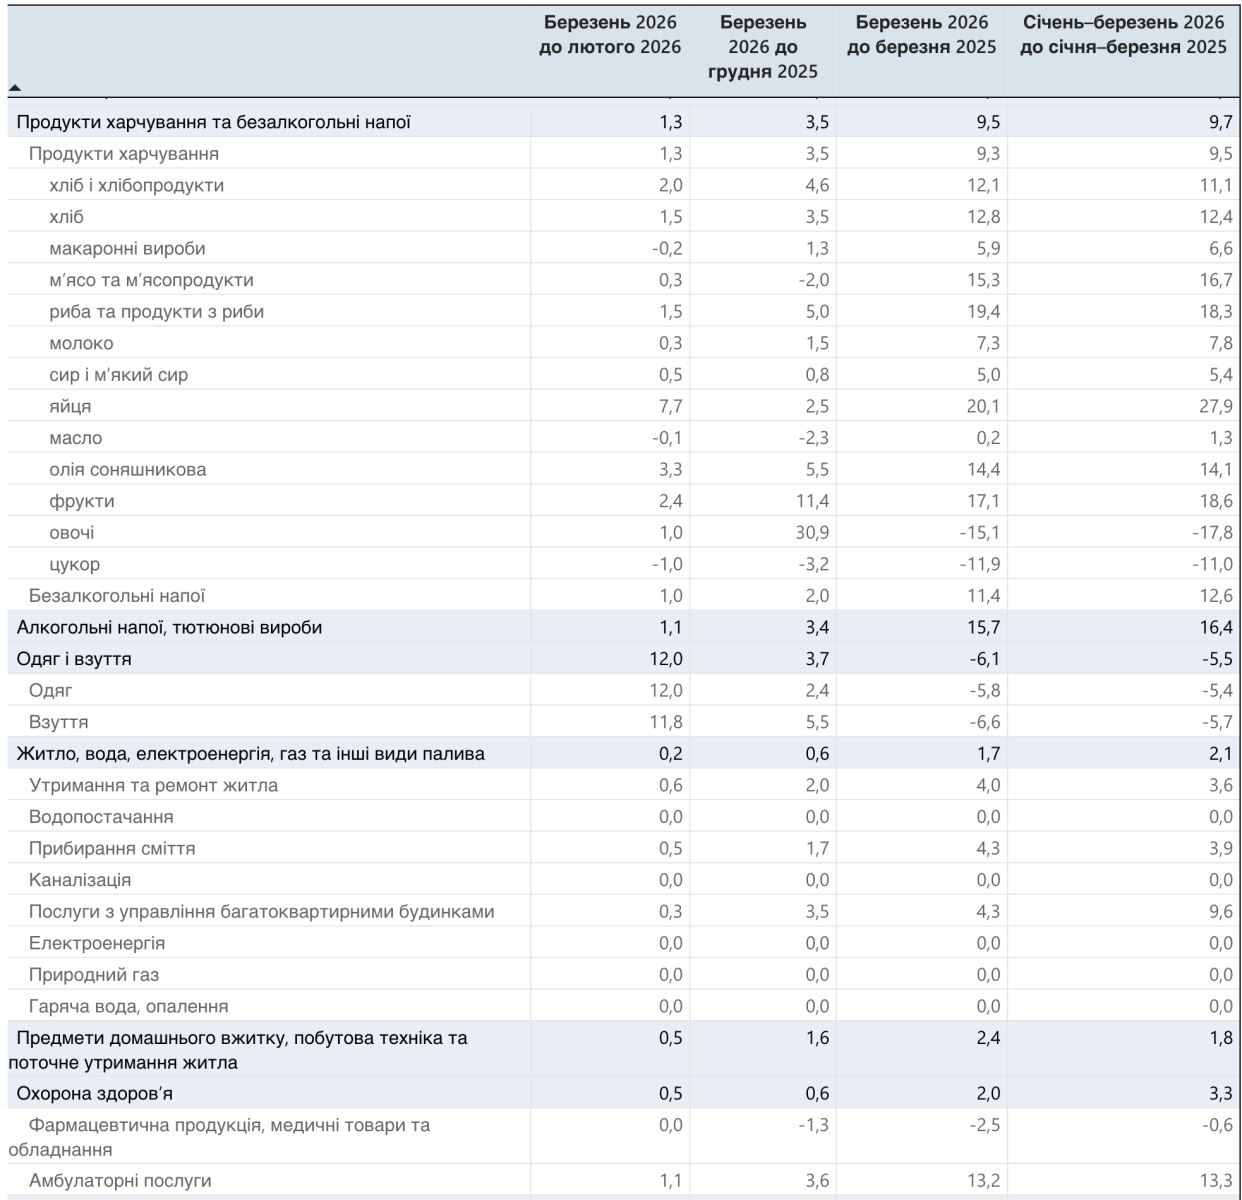Viewport: 1242px width, 1200px height.
Task: Click the "Взуття" row label
Action: [x=59, y=722]
